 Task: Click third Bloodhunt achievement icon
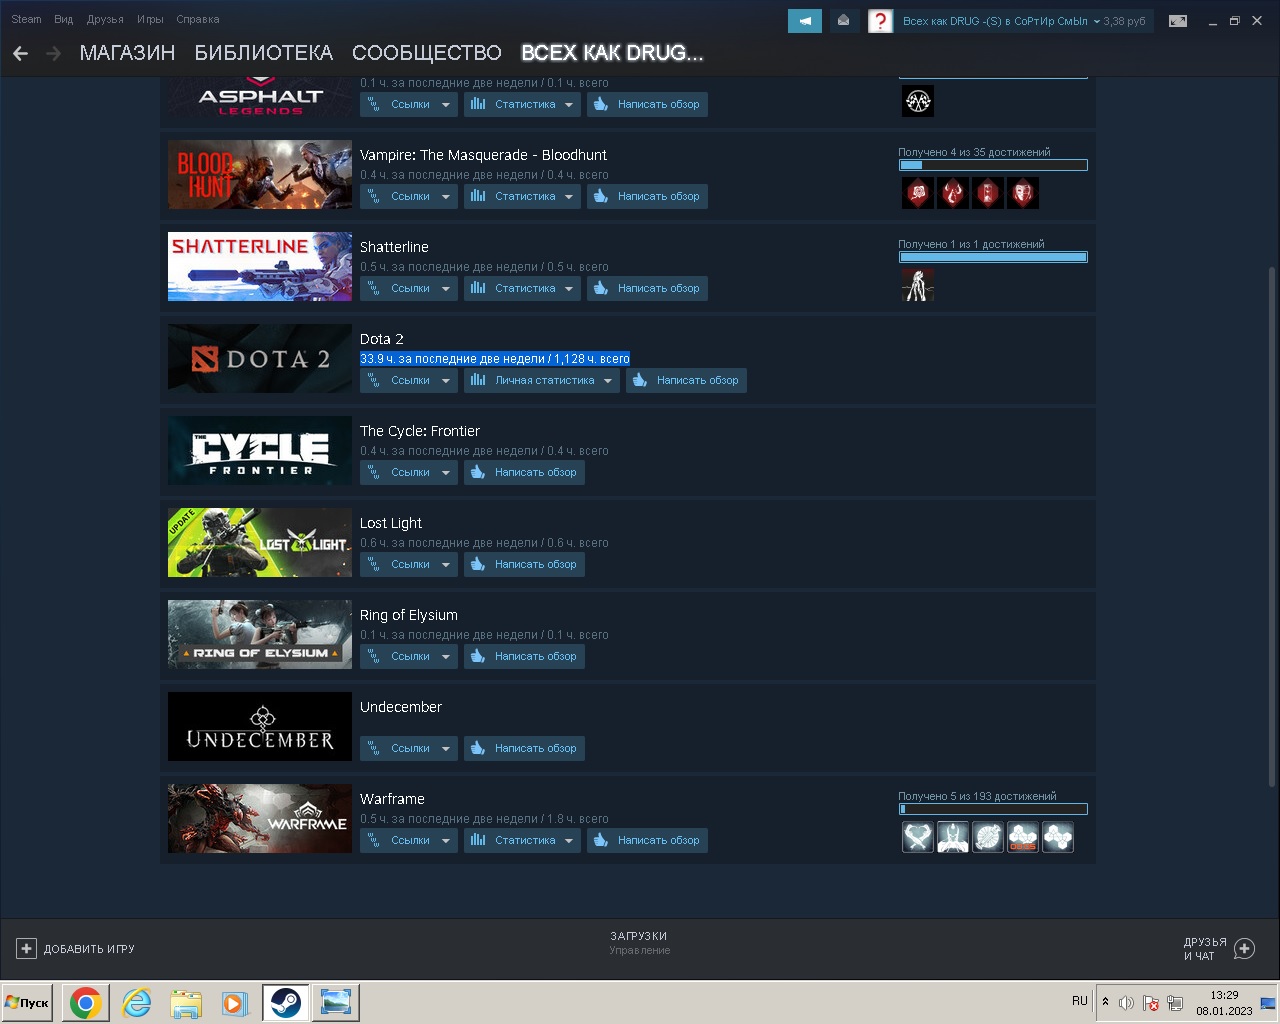tap(988, 193)
